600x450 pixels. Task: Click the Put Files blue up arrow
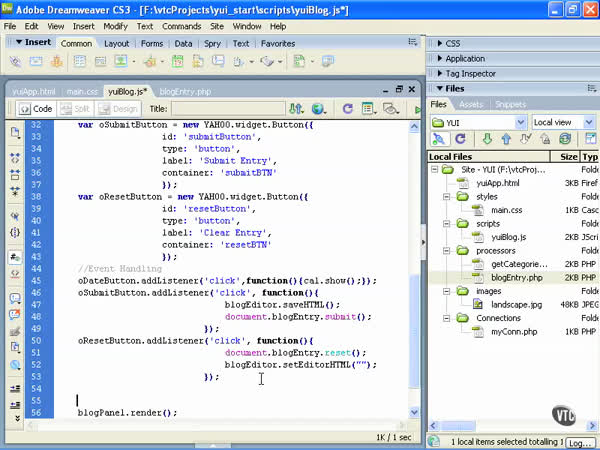click(508, 139)
